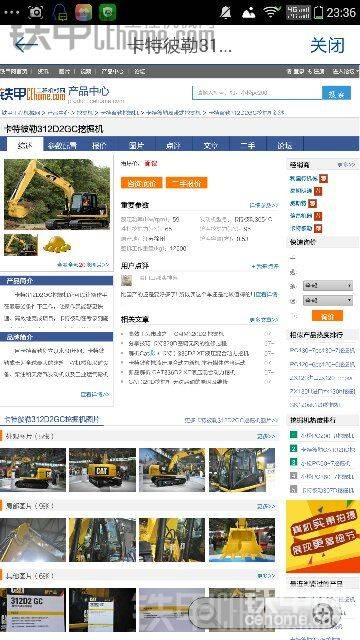
Task: Open the CAT excavator front-view photo
Action: pyautogui.click(x=102, y=470)
